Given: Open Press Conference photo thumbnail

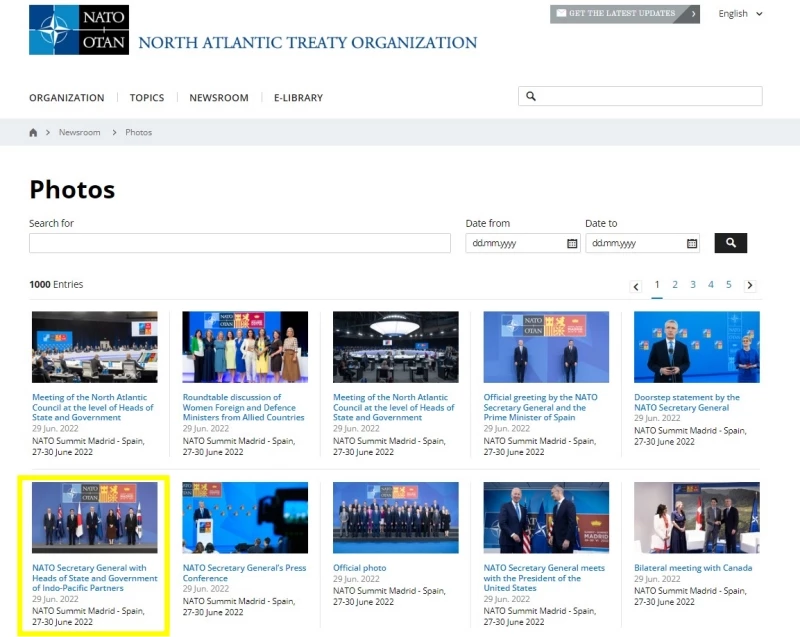Looking at the screenshot, I should (245, 518).
